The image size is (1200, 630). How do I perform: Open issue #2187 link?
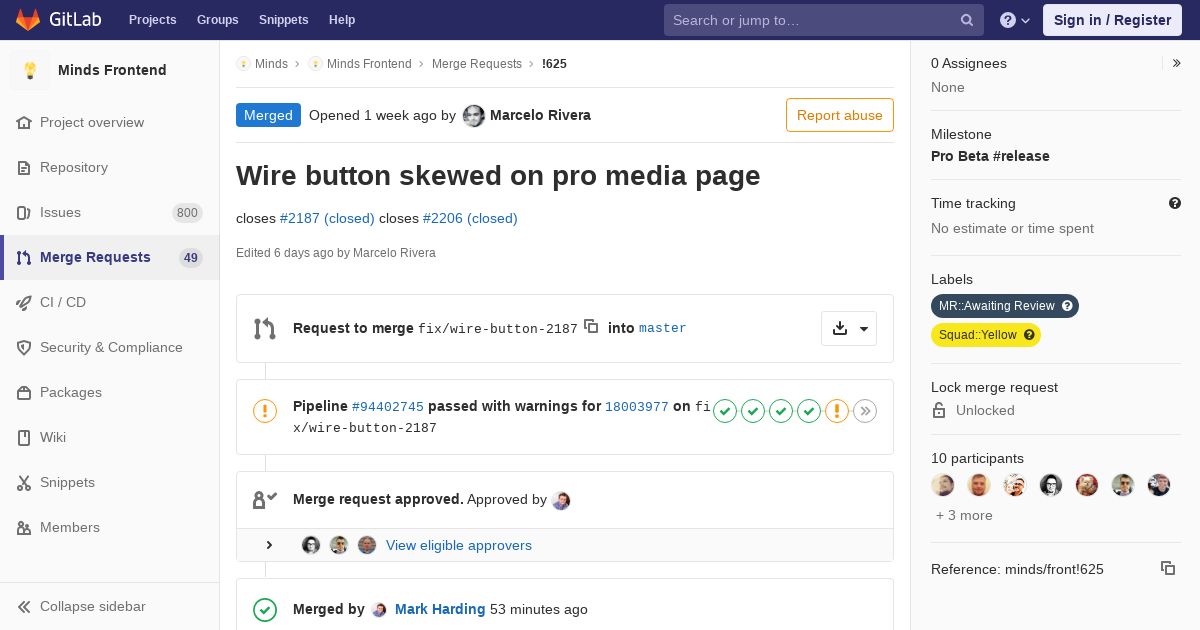[x=327, y=218]
